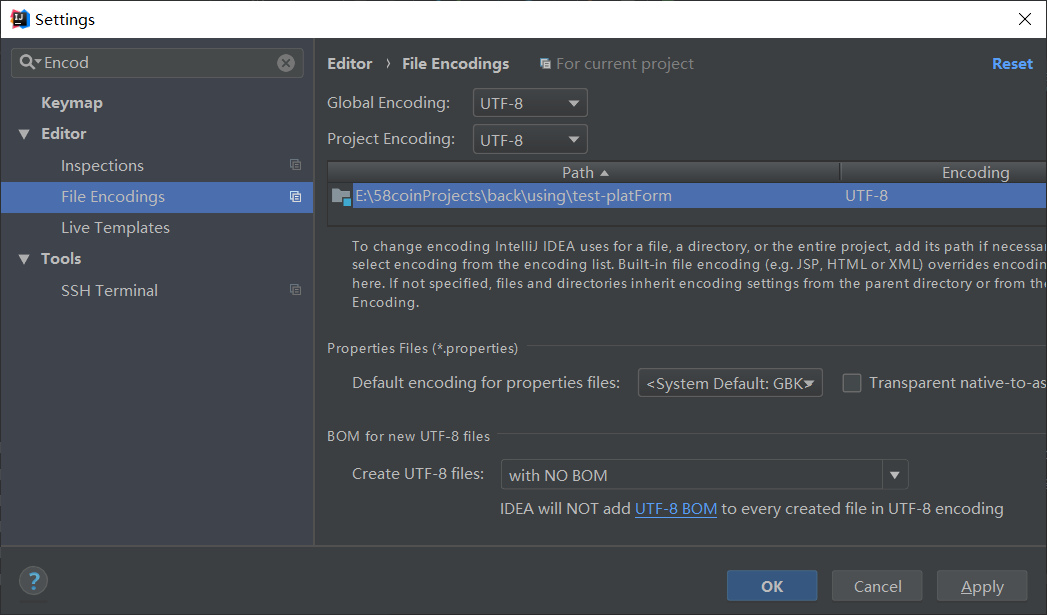This screenshot has height=615, width=1047.
Task: Select Live Templates settings page
Action: point(115,228)
